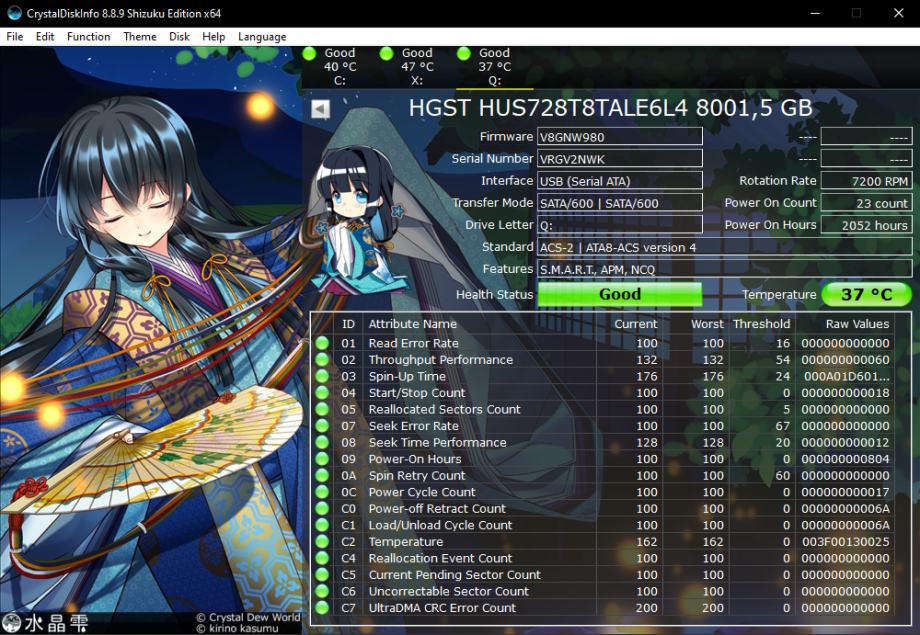Click the Serial Number field VRGV2NWK
This screenshot has width=920, height=635.
click(x=620, y=158)
